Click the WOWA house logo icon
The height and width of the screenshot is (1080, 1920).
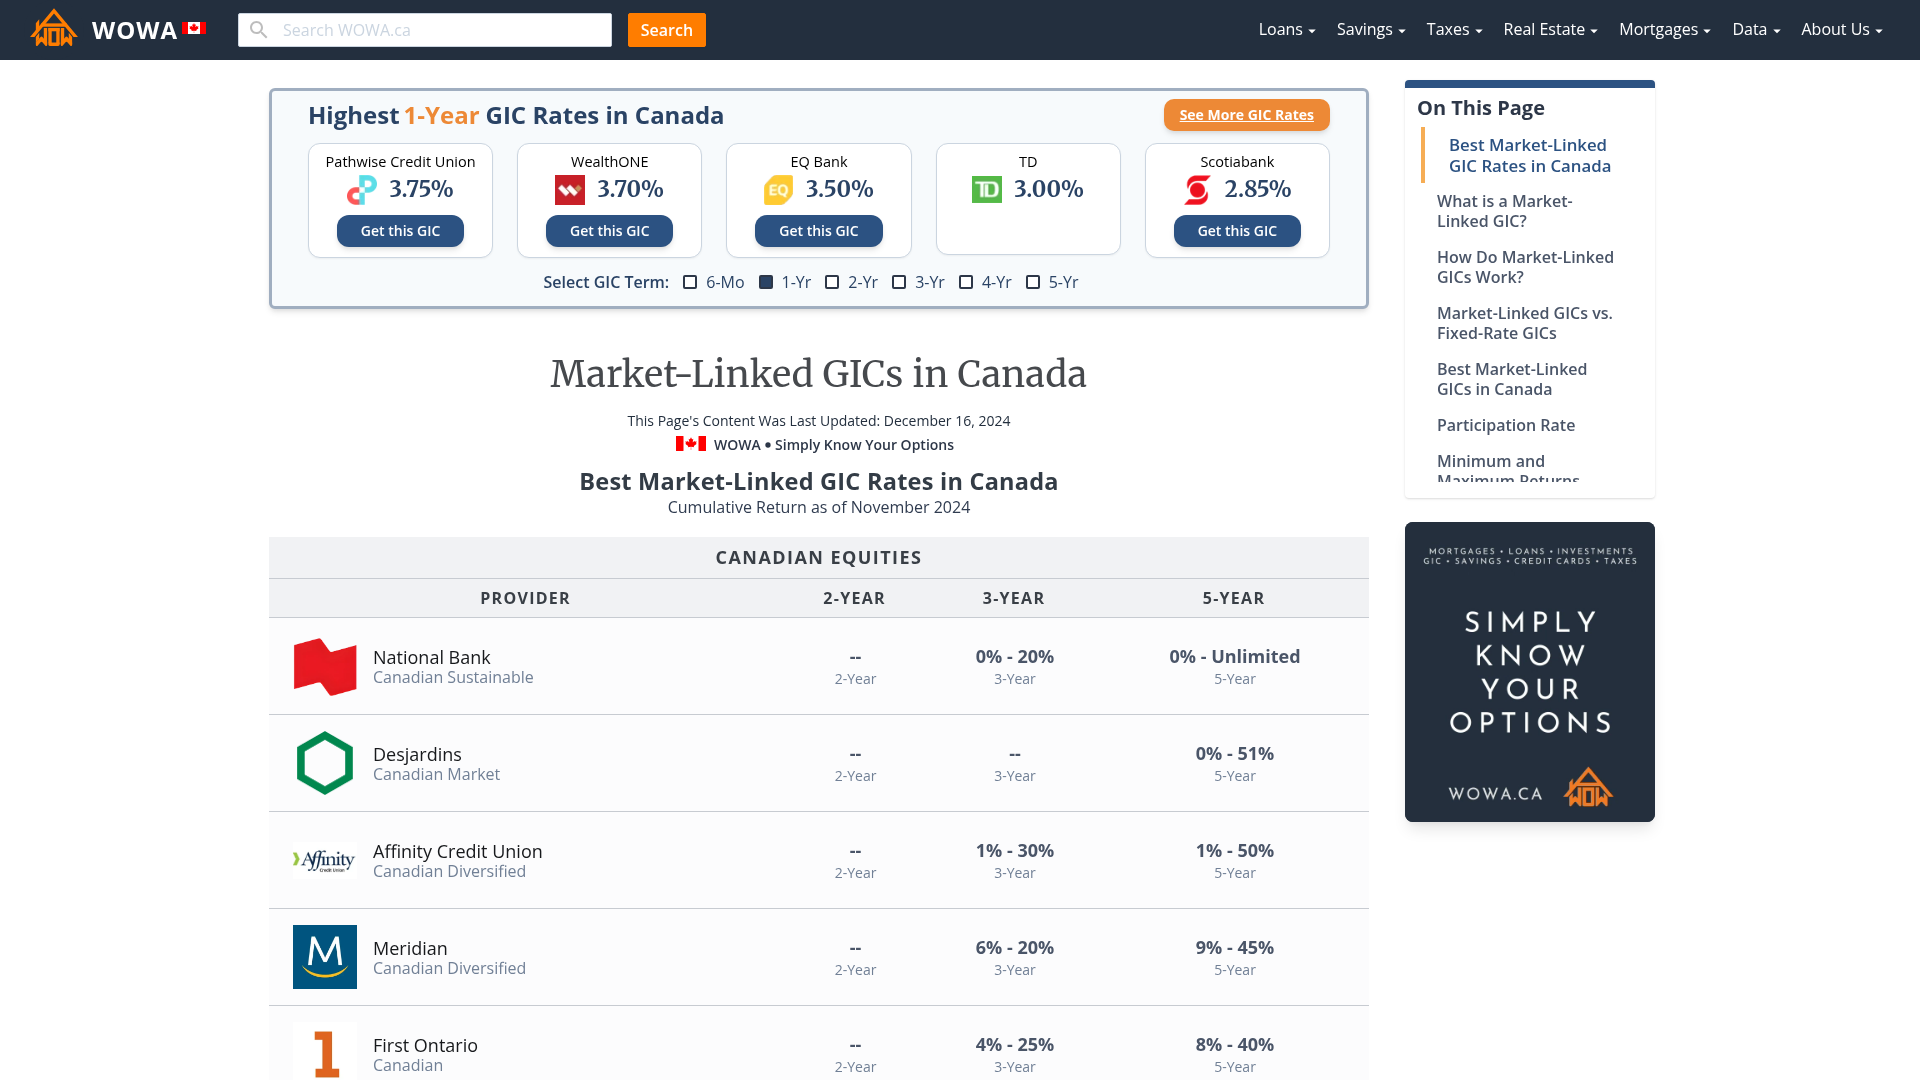54,29
